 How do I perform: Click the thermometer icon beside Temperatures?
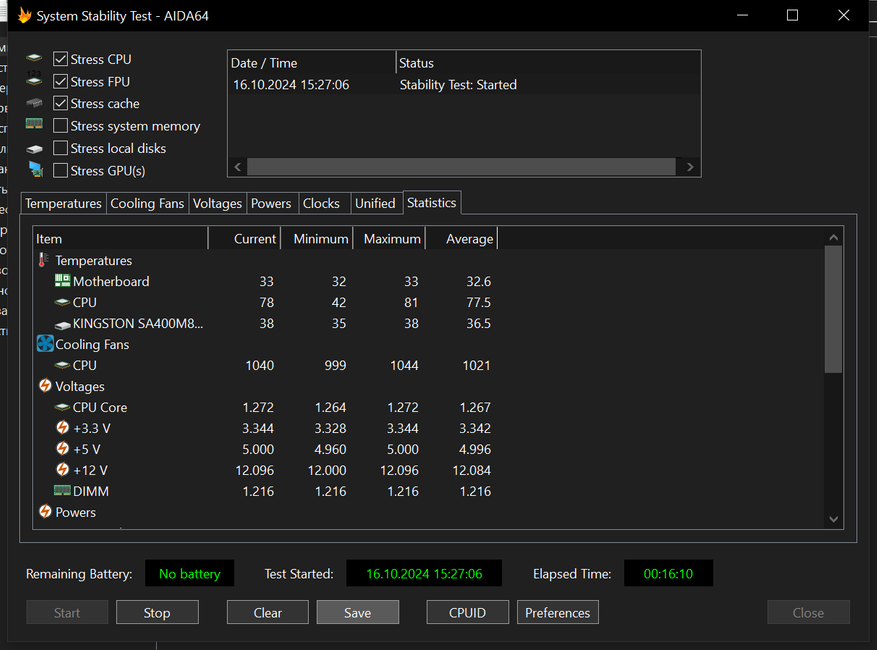[x=44, y=260]
